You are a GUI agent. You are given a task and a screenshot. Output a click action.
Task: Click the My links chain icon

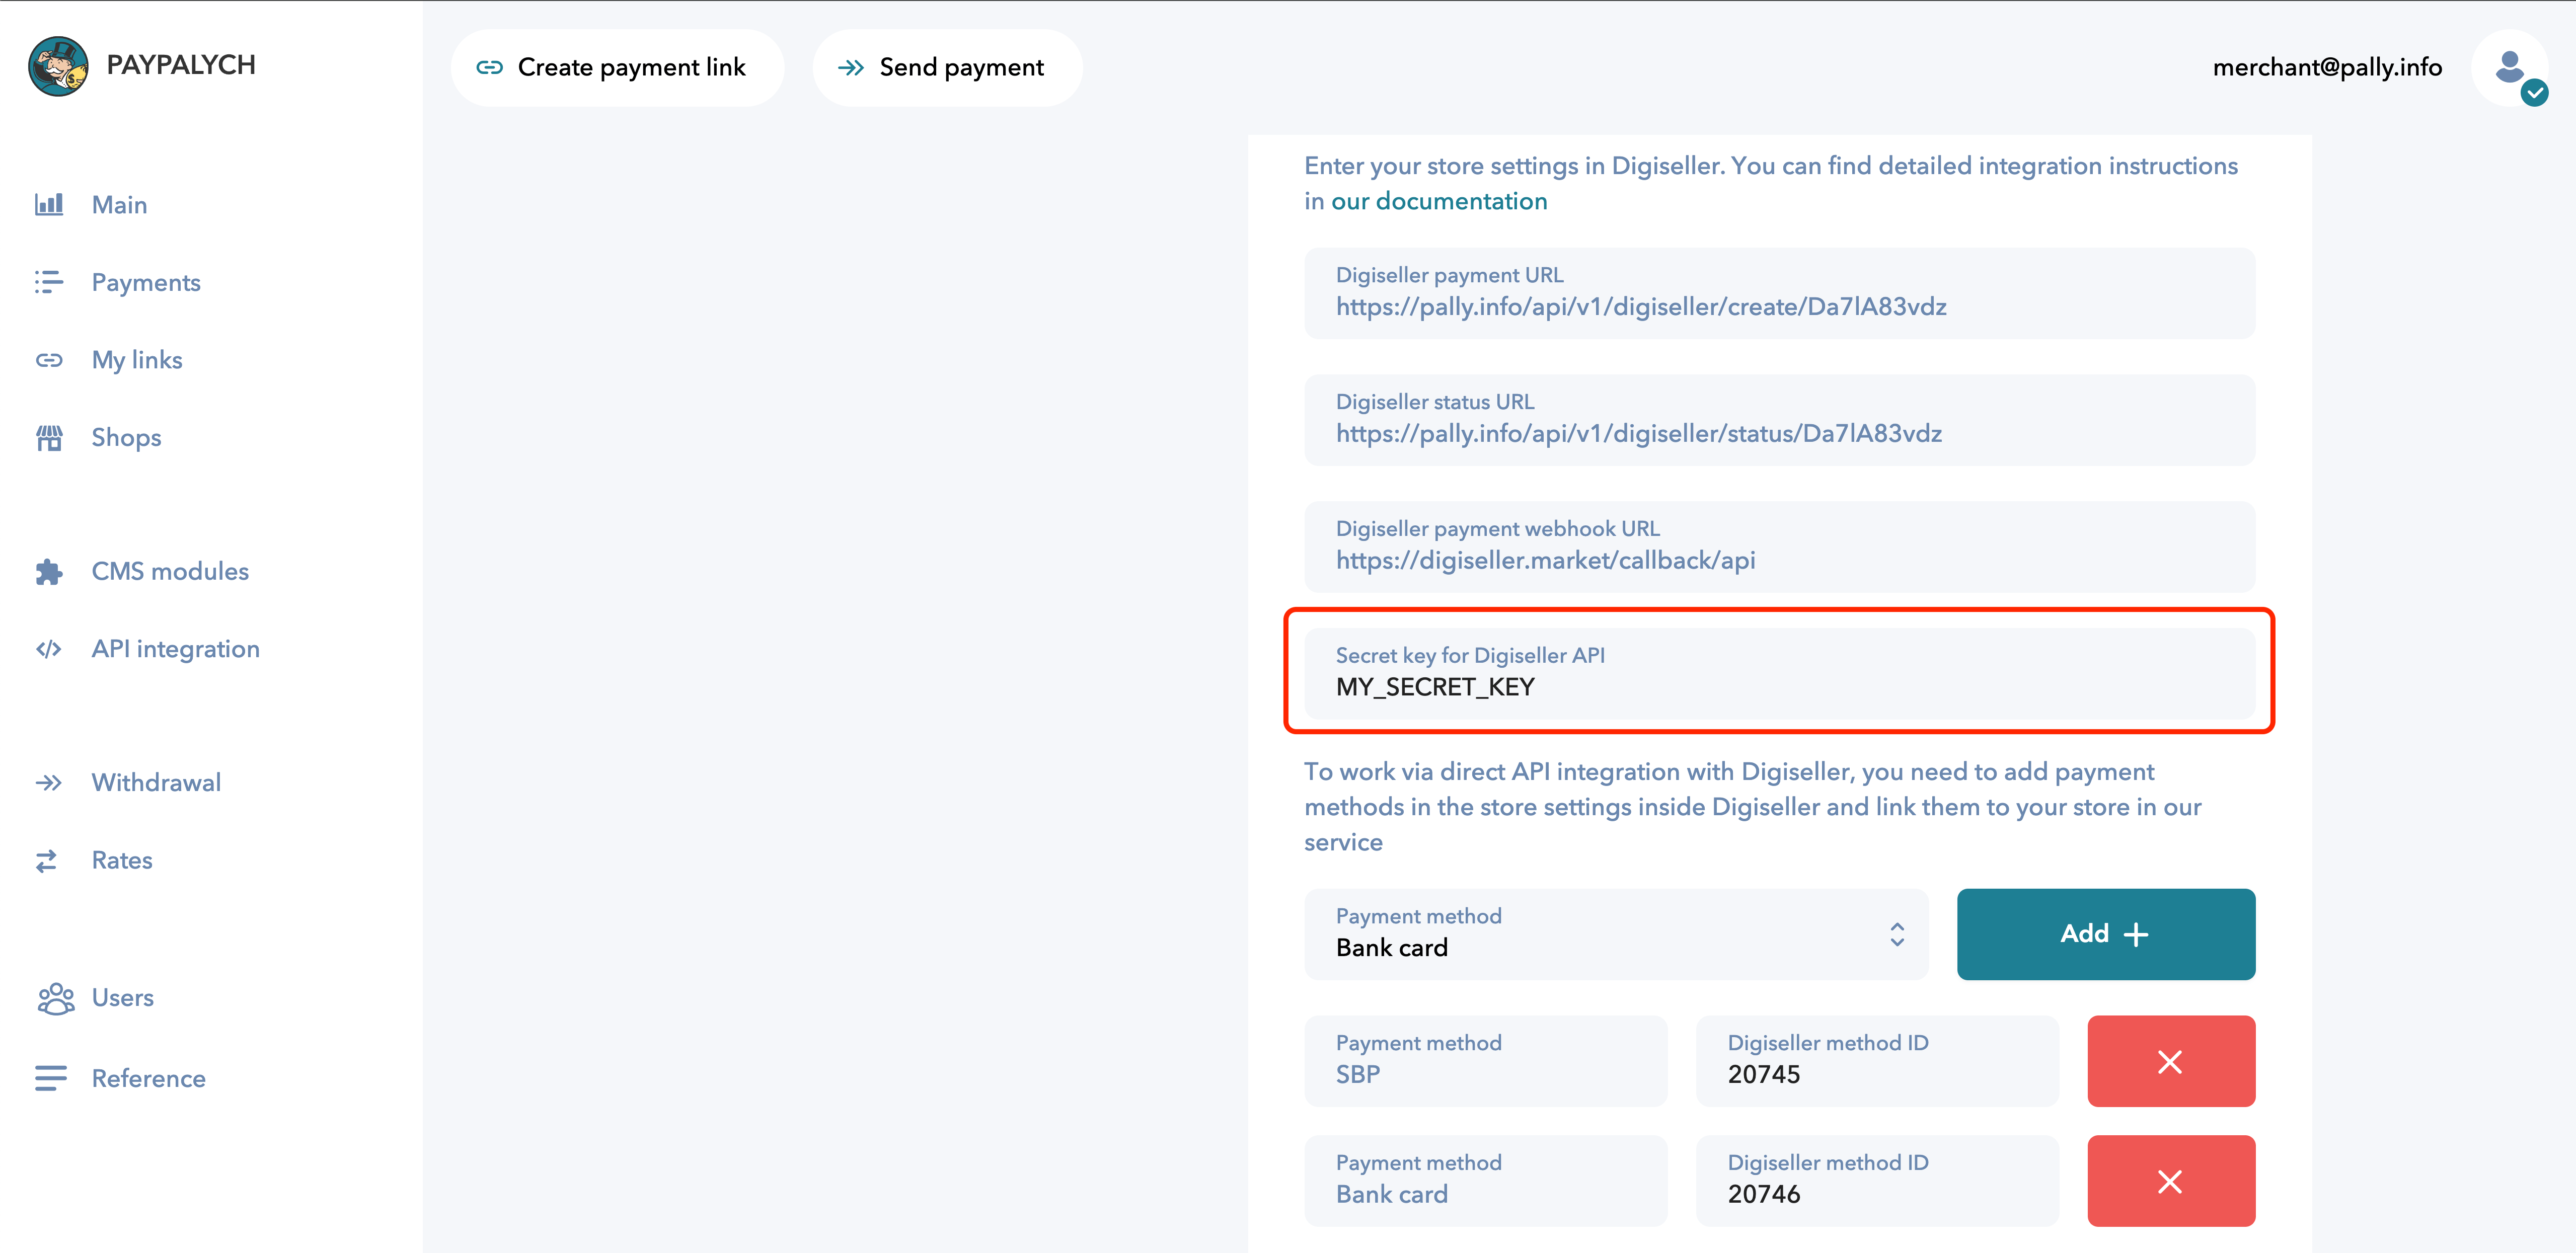(x=50, y=359)
